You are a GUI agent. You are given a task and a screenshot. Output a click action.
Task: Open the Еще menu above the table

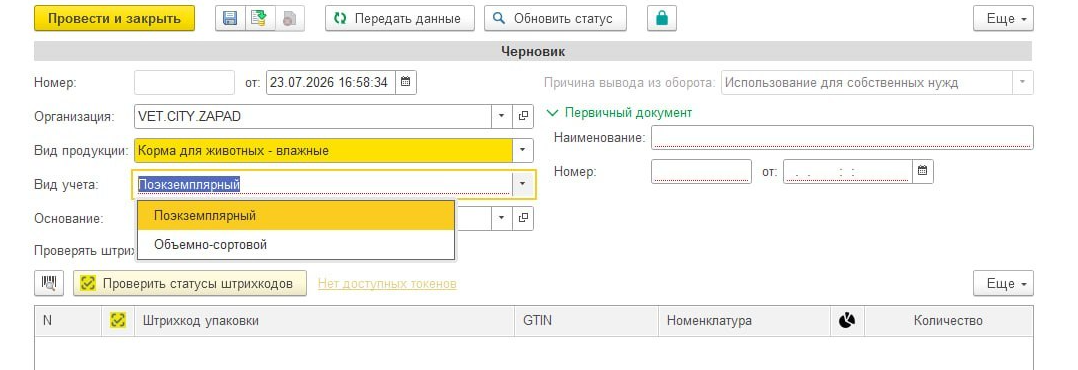click(1003, 283)
